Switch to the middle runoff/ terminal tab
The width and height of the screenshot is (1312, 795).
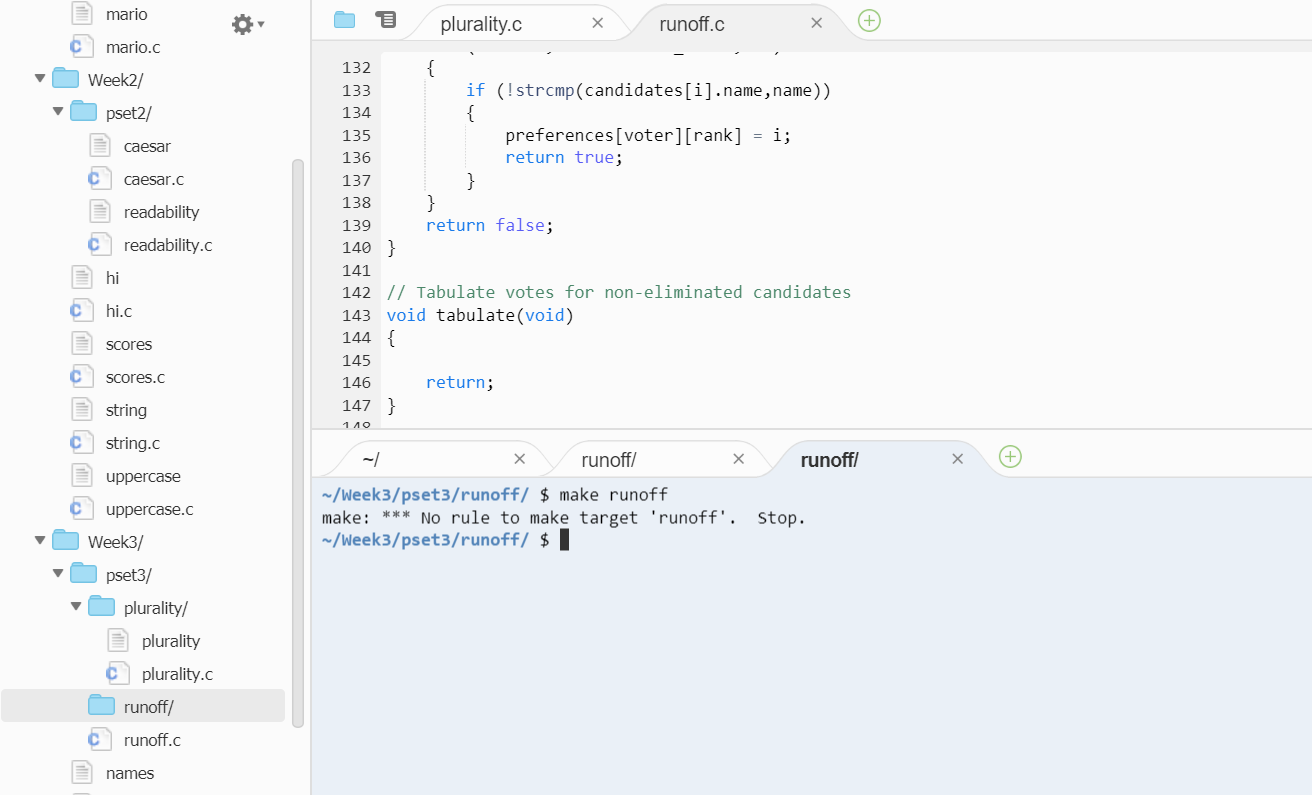[x=609, y=460]
